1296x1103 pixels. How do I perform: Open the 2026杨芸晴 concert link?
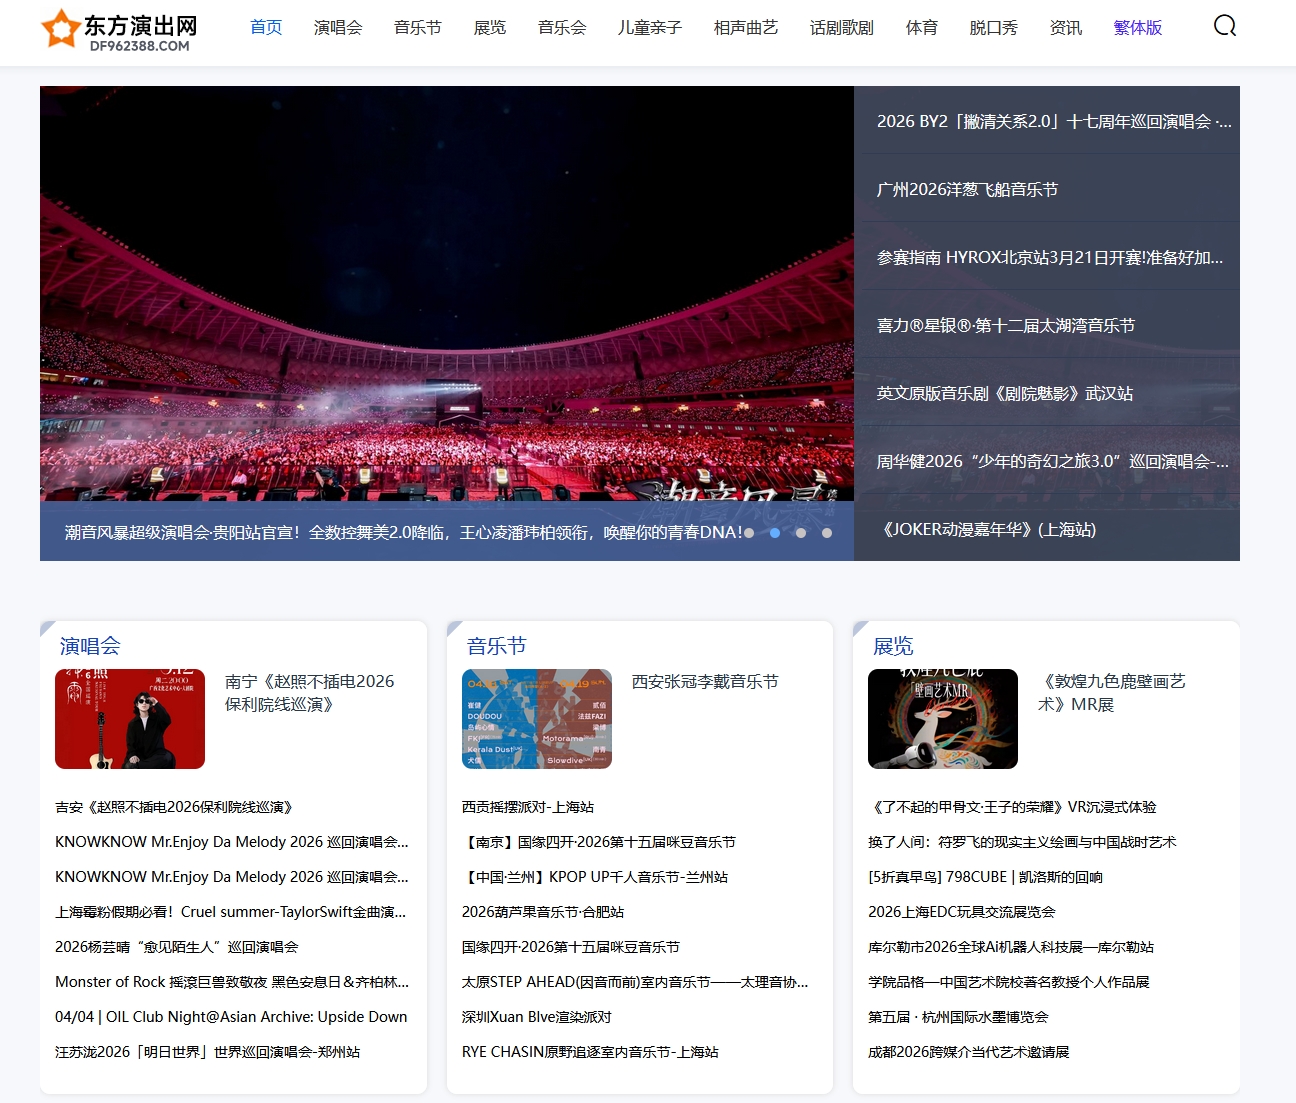(177, 947)
